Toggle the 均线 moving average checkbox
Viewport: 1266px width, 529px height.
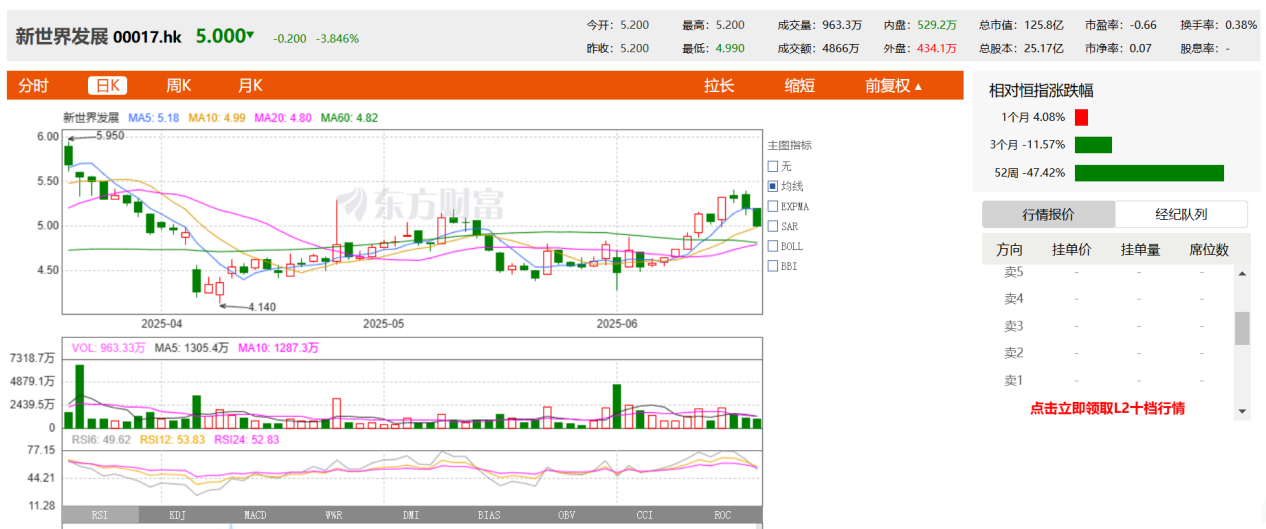772,186
